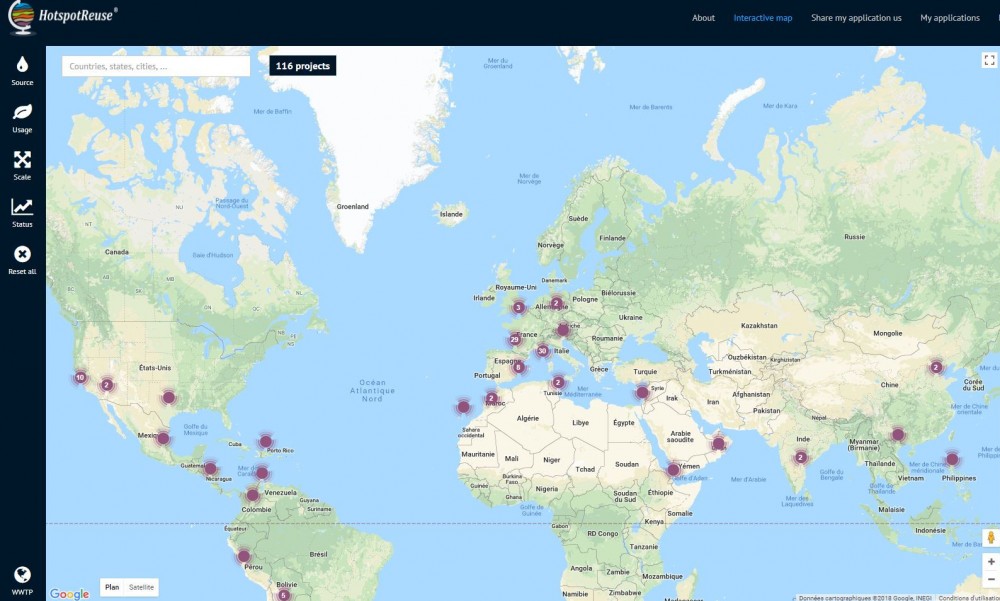This screenshot has width=1000, height=601.
Task: Open Share my application us link
Action: [x=856, y=18]
